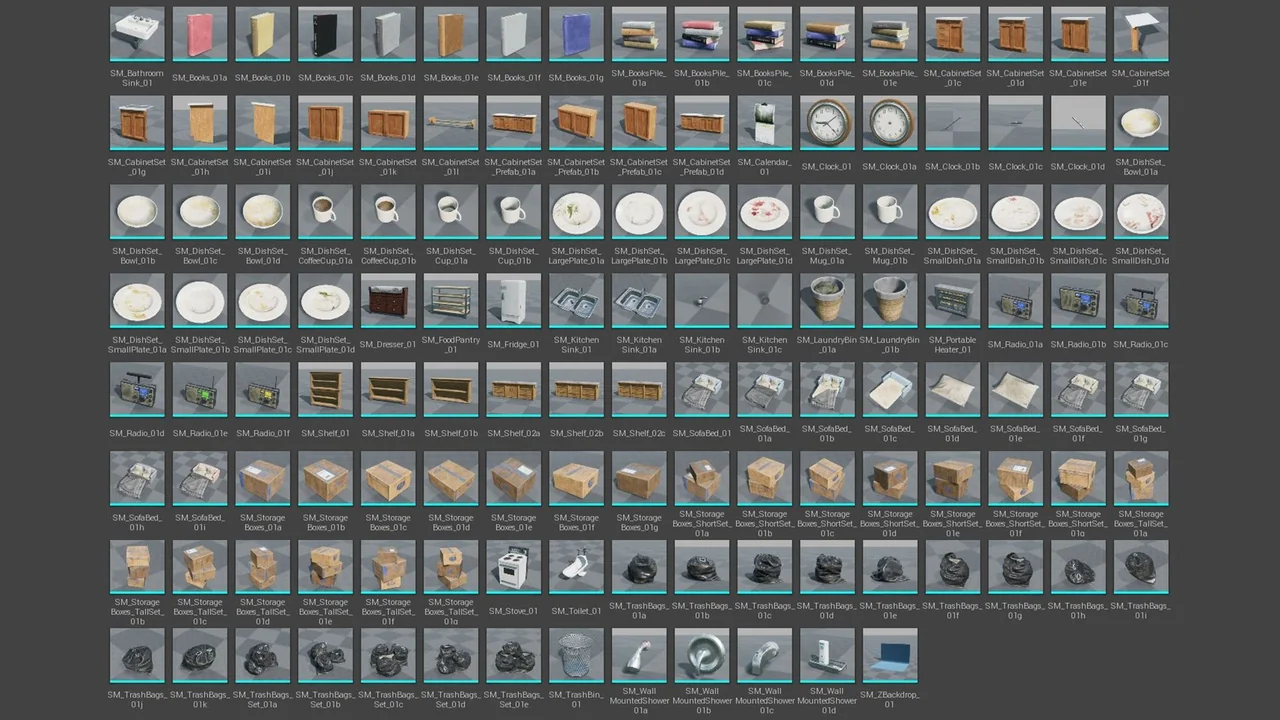Open the SM_Calendar_01 asset

765,123
